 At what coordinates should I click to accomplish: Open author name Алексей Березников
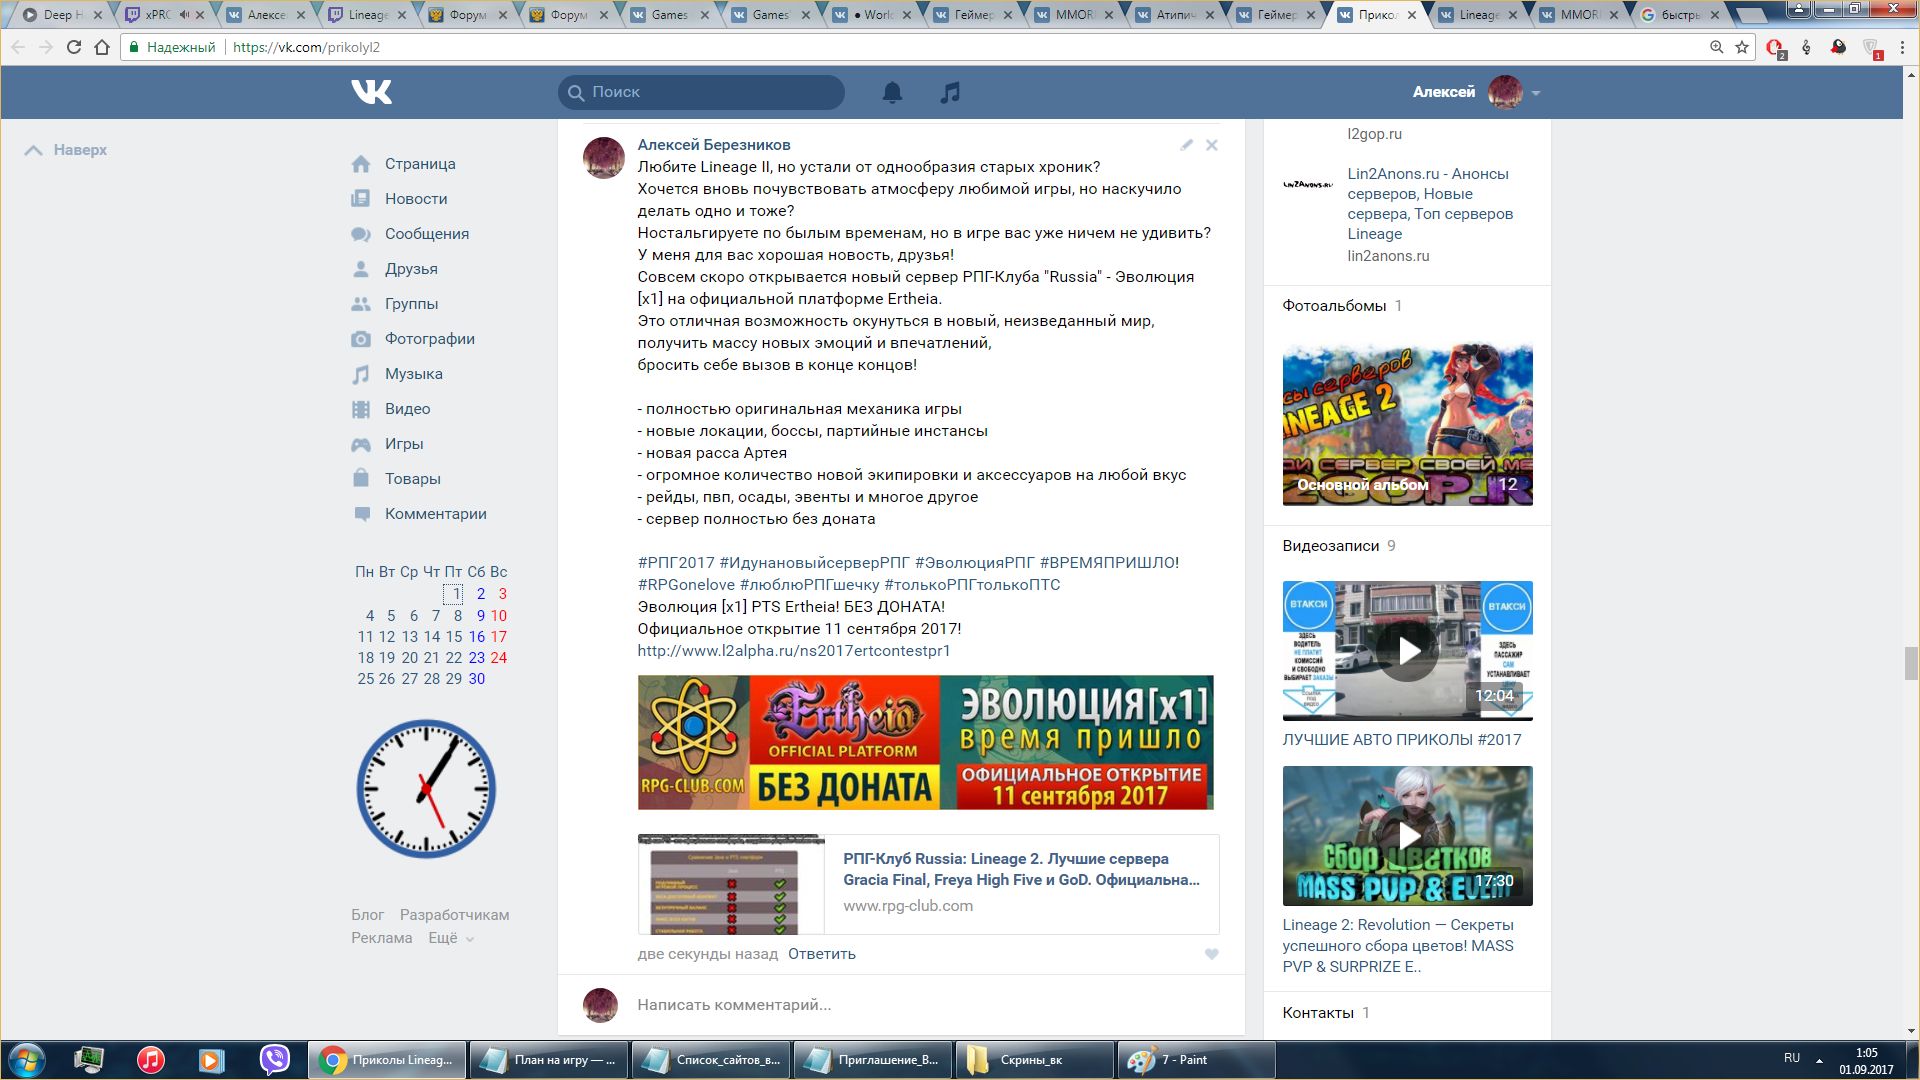point(713,145)
